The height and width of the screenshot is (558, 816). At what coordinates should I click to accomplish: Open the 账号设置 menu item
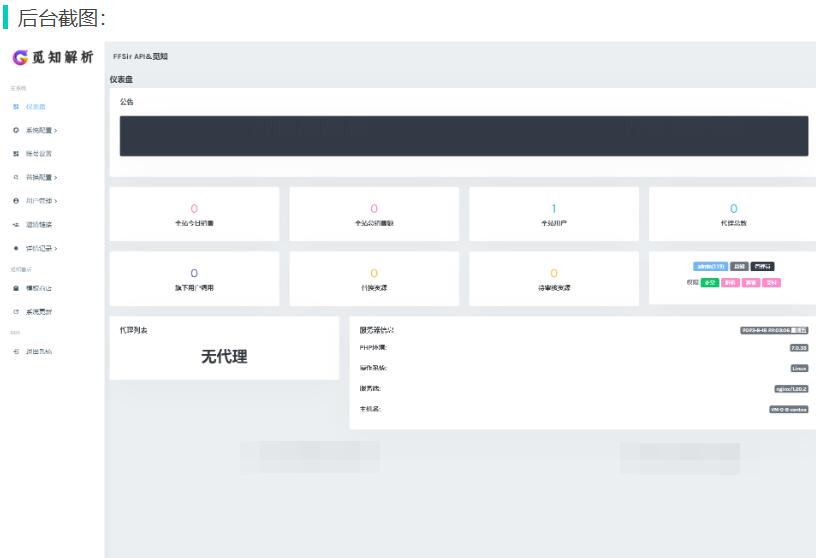[x=39, y=154]
